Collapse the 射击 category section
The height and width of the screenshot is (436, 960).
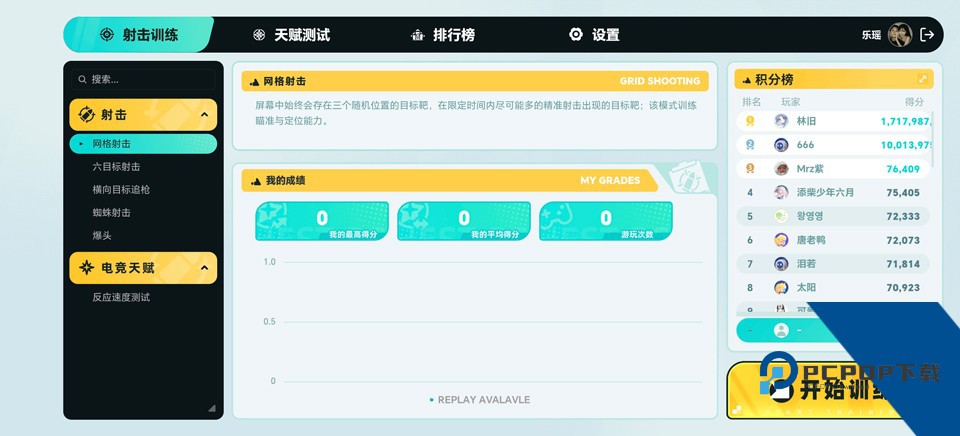[204, 115]
